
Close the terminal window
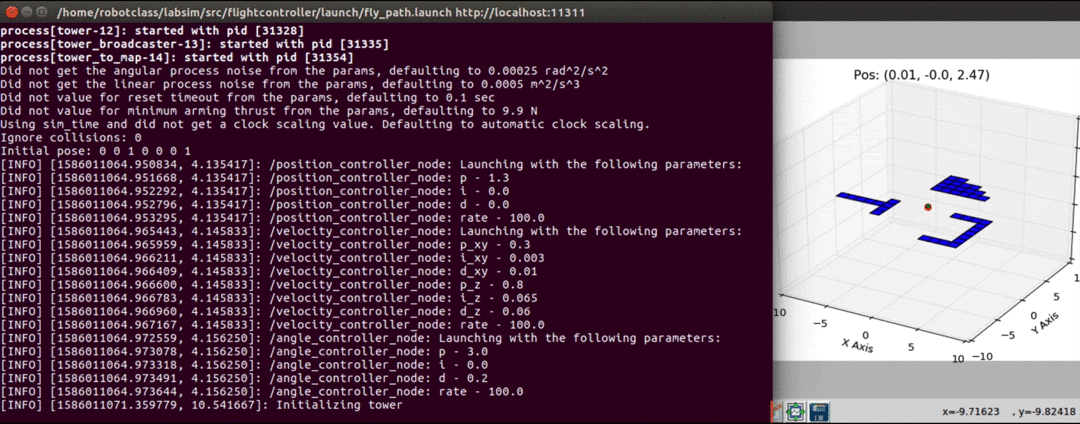[x=11, y=12]
